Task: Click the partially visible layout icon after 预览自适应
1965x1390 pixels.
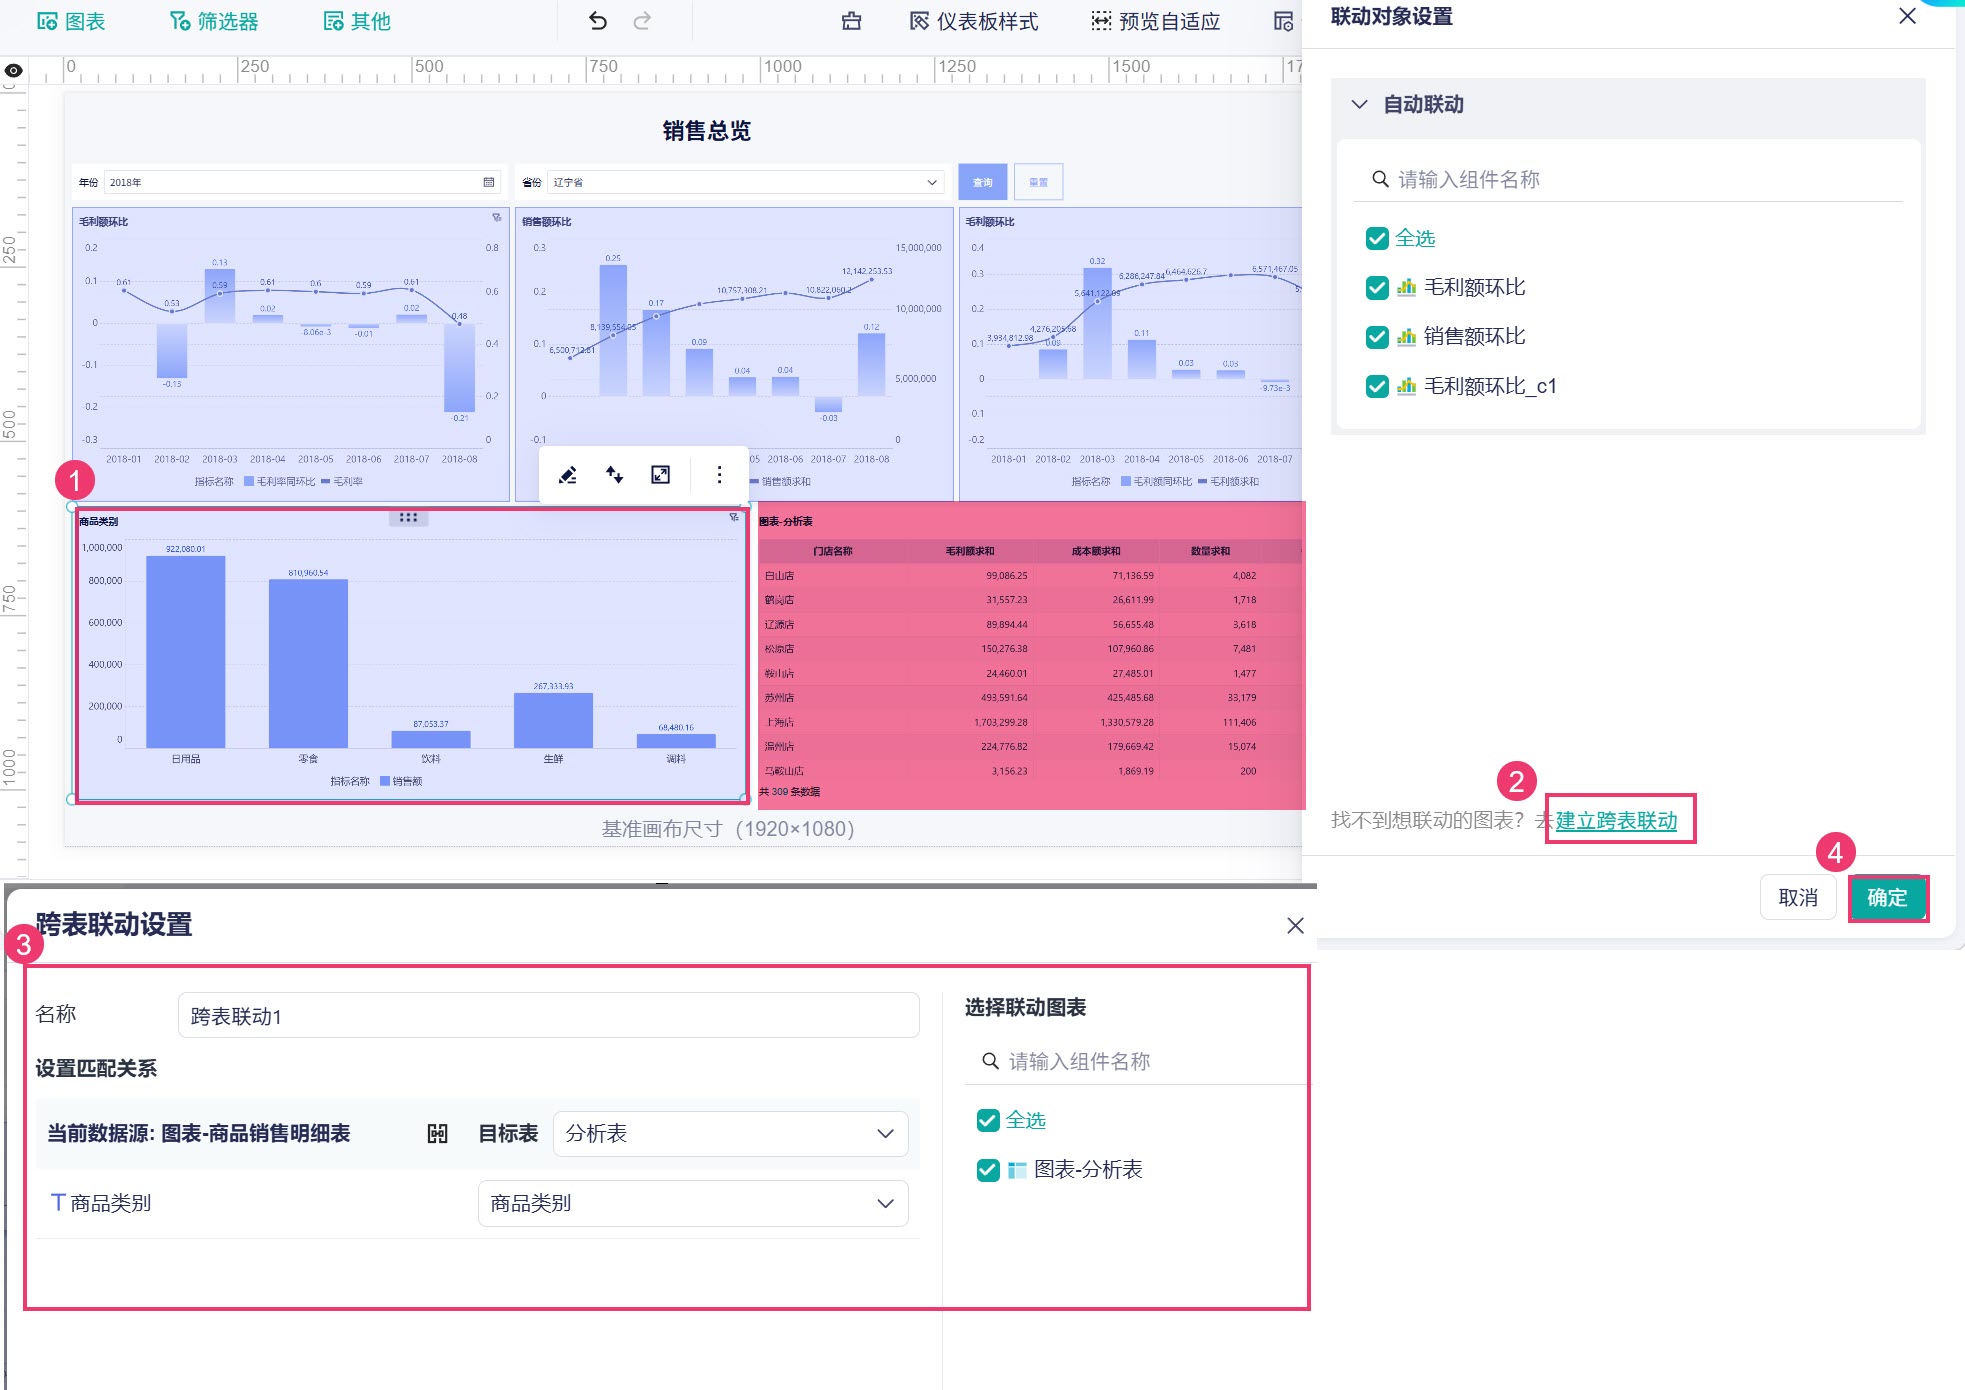Action: pyautogui.click(x=1284, y=21)
